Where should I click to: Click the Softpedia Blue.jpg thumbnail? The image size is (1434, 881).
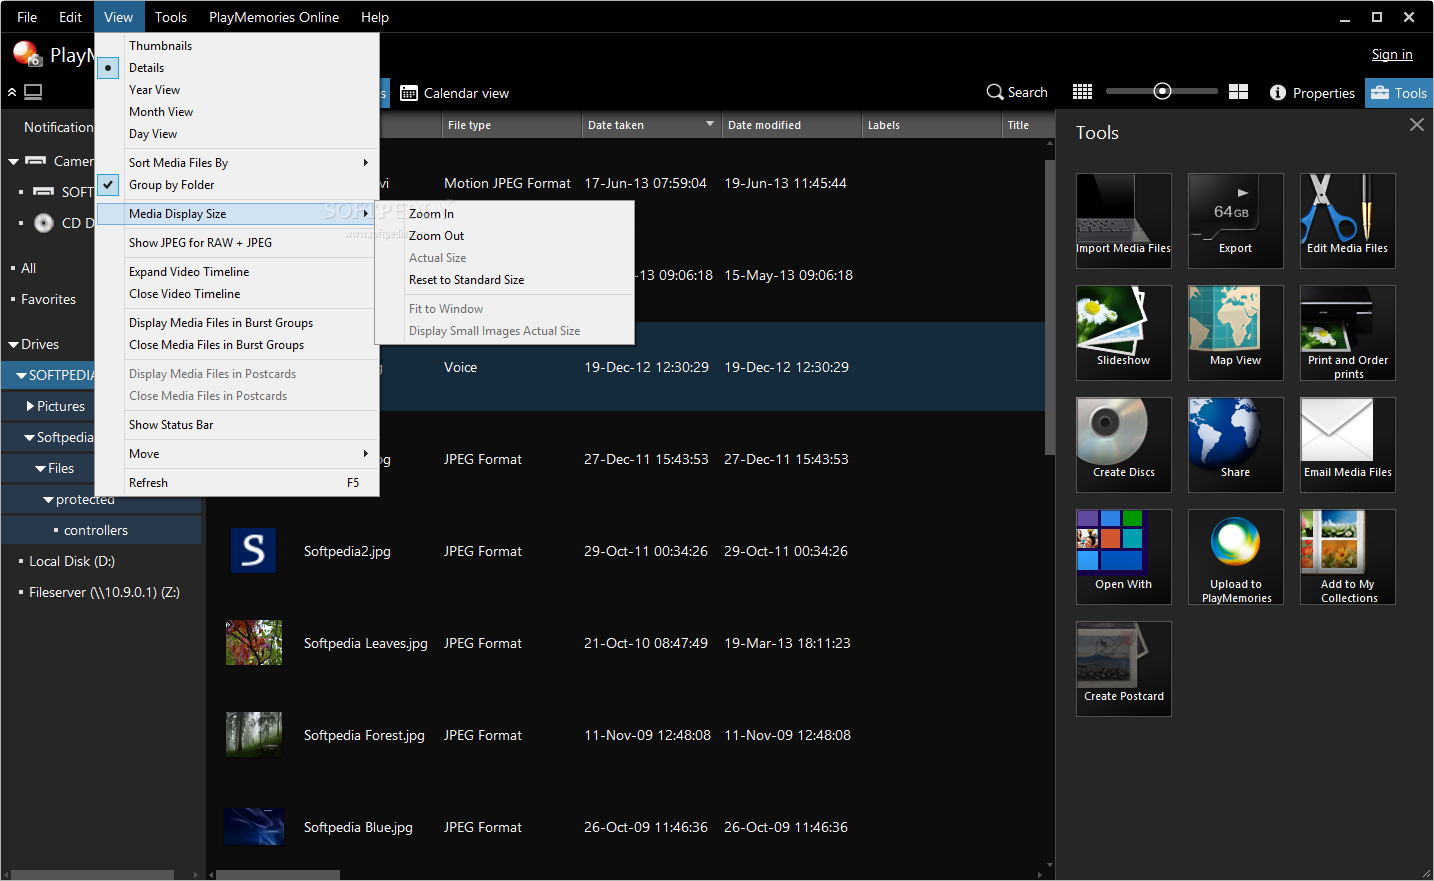click(254, 827)
